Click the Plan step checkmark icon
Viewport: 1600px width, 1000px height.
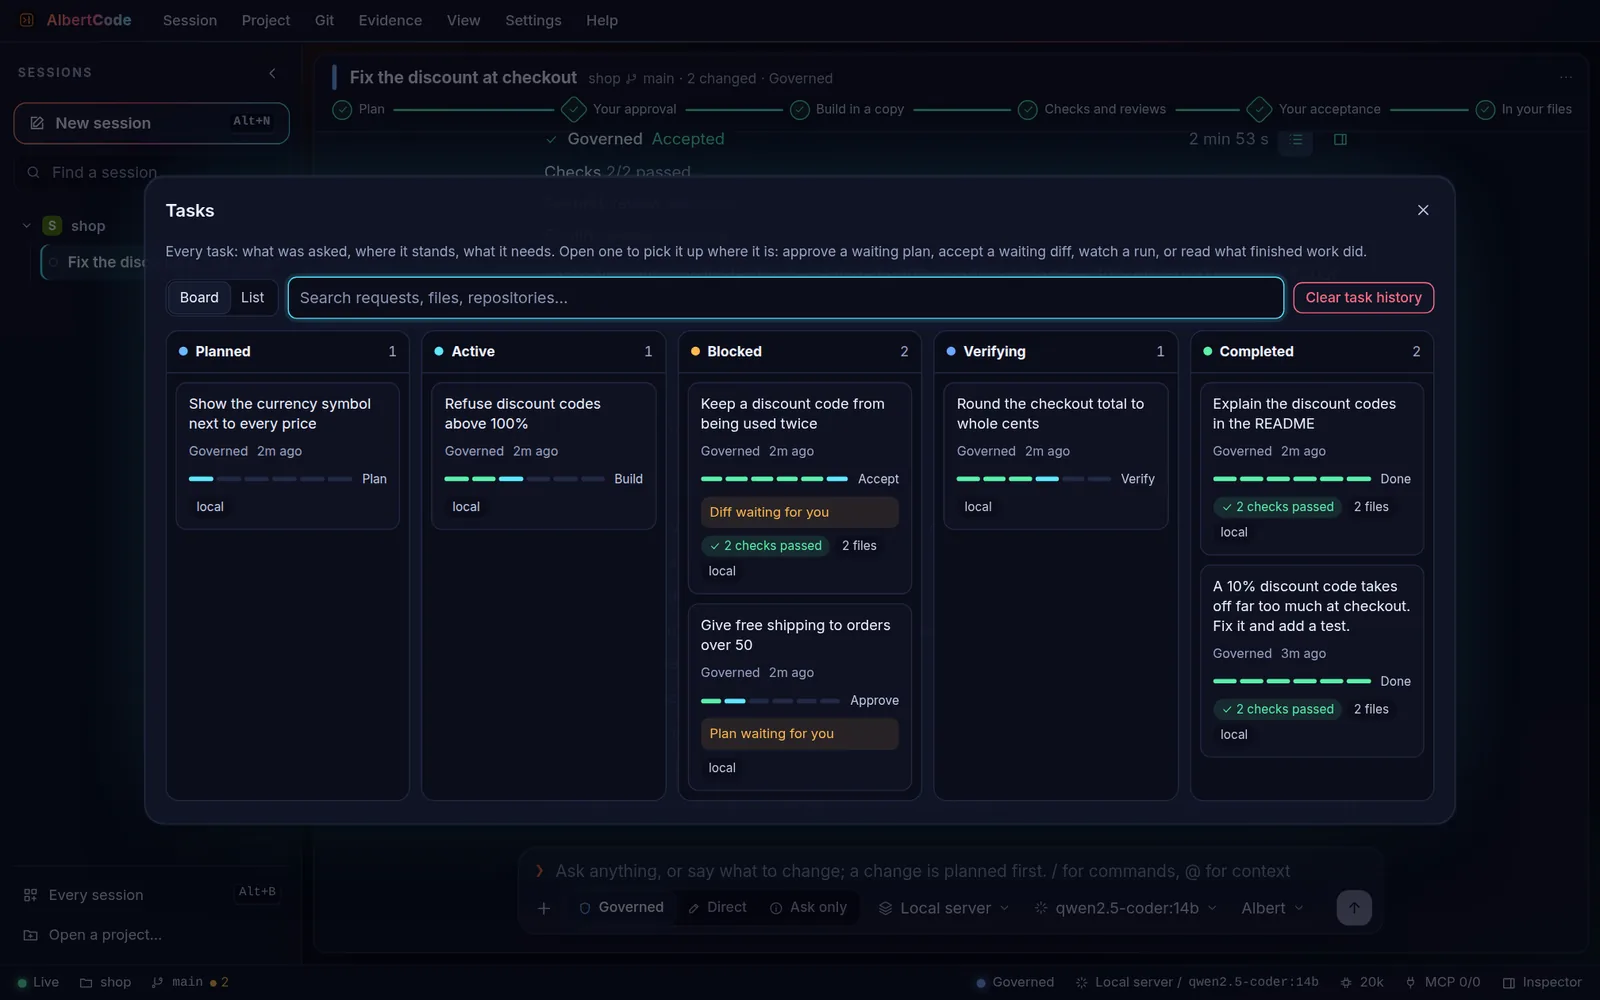(342, 109)
